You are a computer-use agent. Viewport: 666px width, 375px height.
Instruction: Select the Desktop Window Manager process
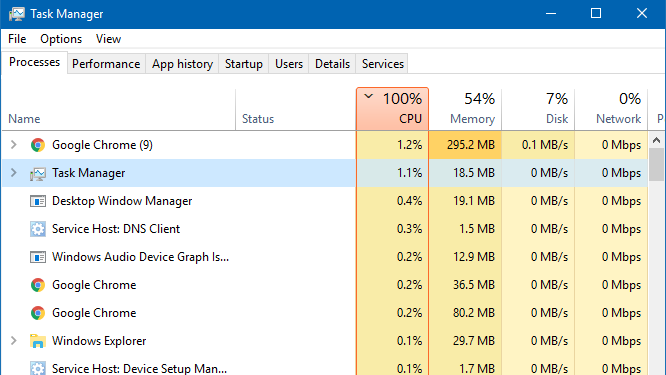coord(122,201)
